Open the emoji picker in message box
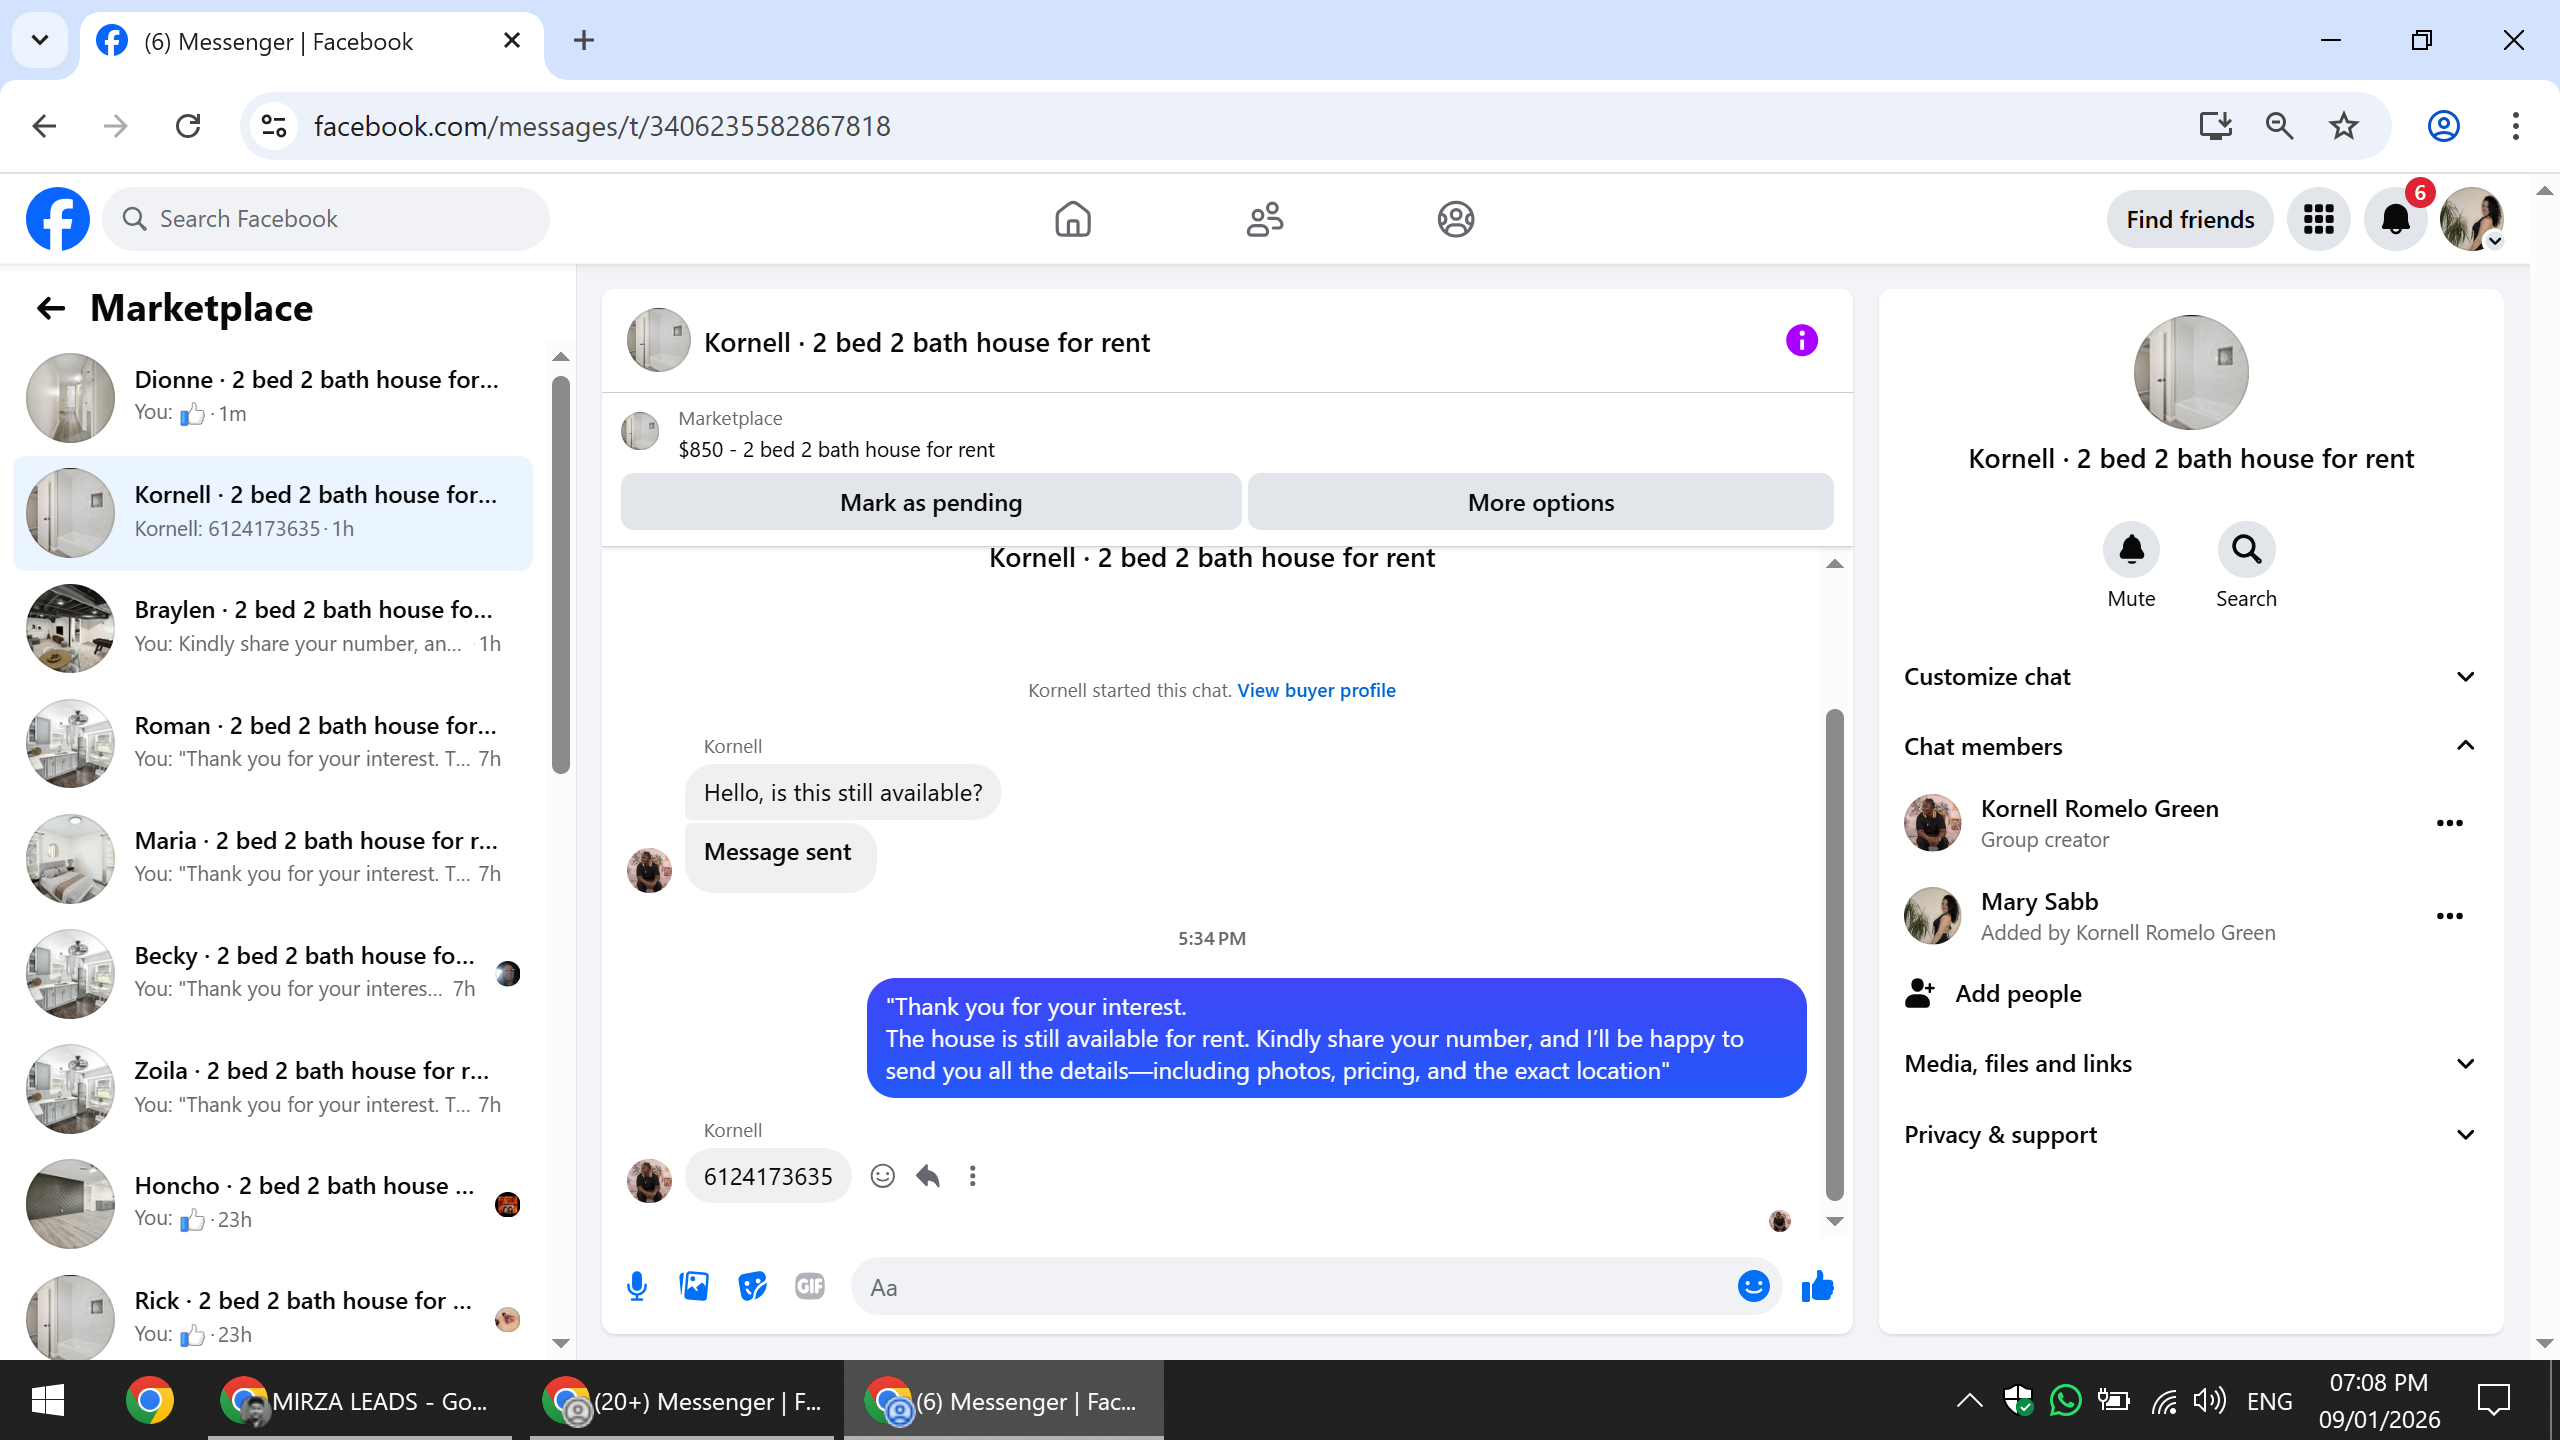2560x1440 pixels. pyautogui.click(x=1753, y=1286)
